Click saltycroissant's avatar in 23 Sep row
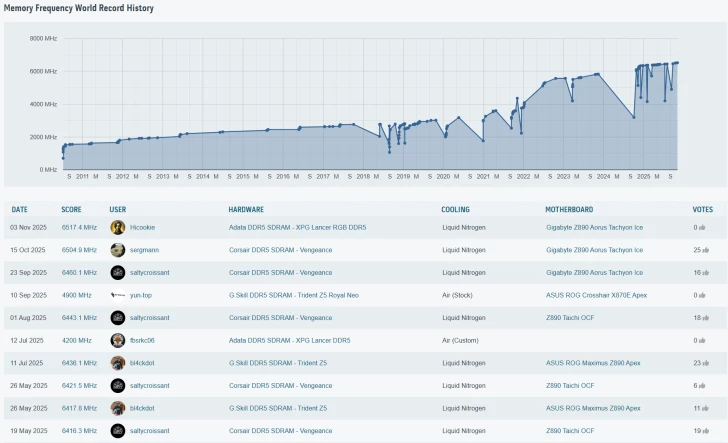This screenshot has height=443, width=728. tap(118, 272)
